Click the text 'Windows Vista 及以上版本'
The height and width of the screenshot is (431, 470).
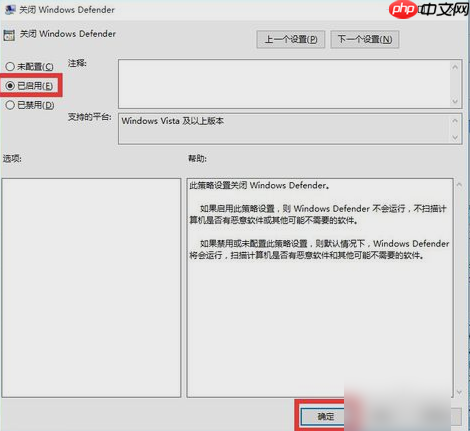(x=172, y=121)
